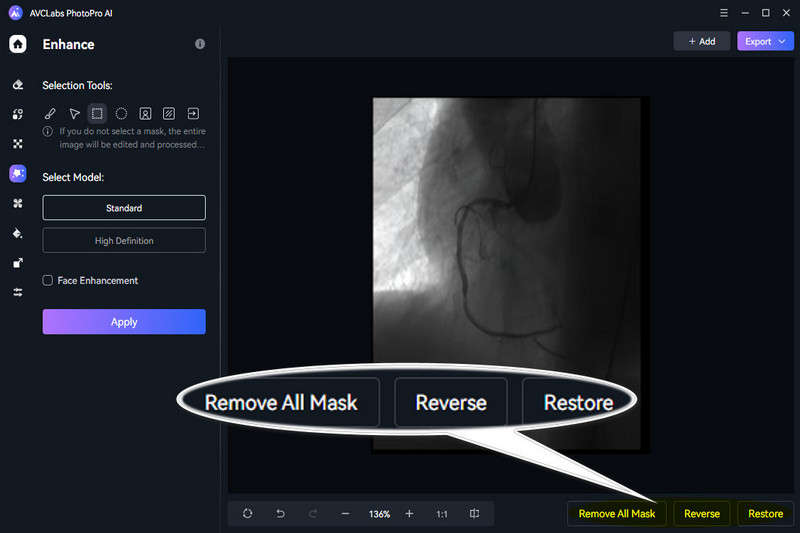Image resolution: width=800 pixels, height=533 pixels.
Task: Choose the arrow pointer selection tool
Action: 73,114
